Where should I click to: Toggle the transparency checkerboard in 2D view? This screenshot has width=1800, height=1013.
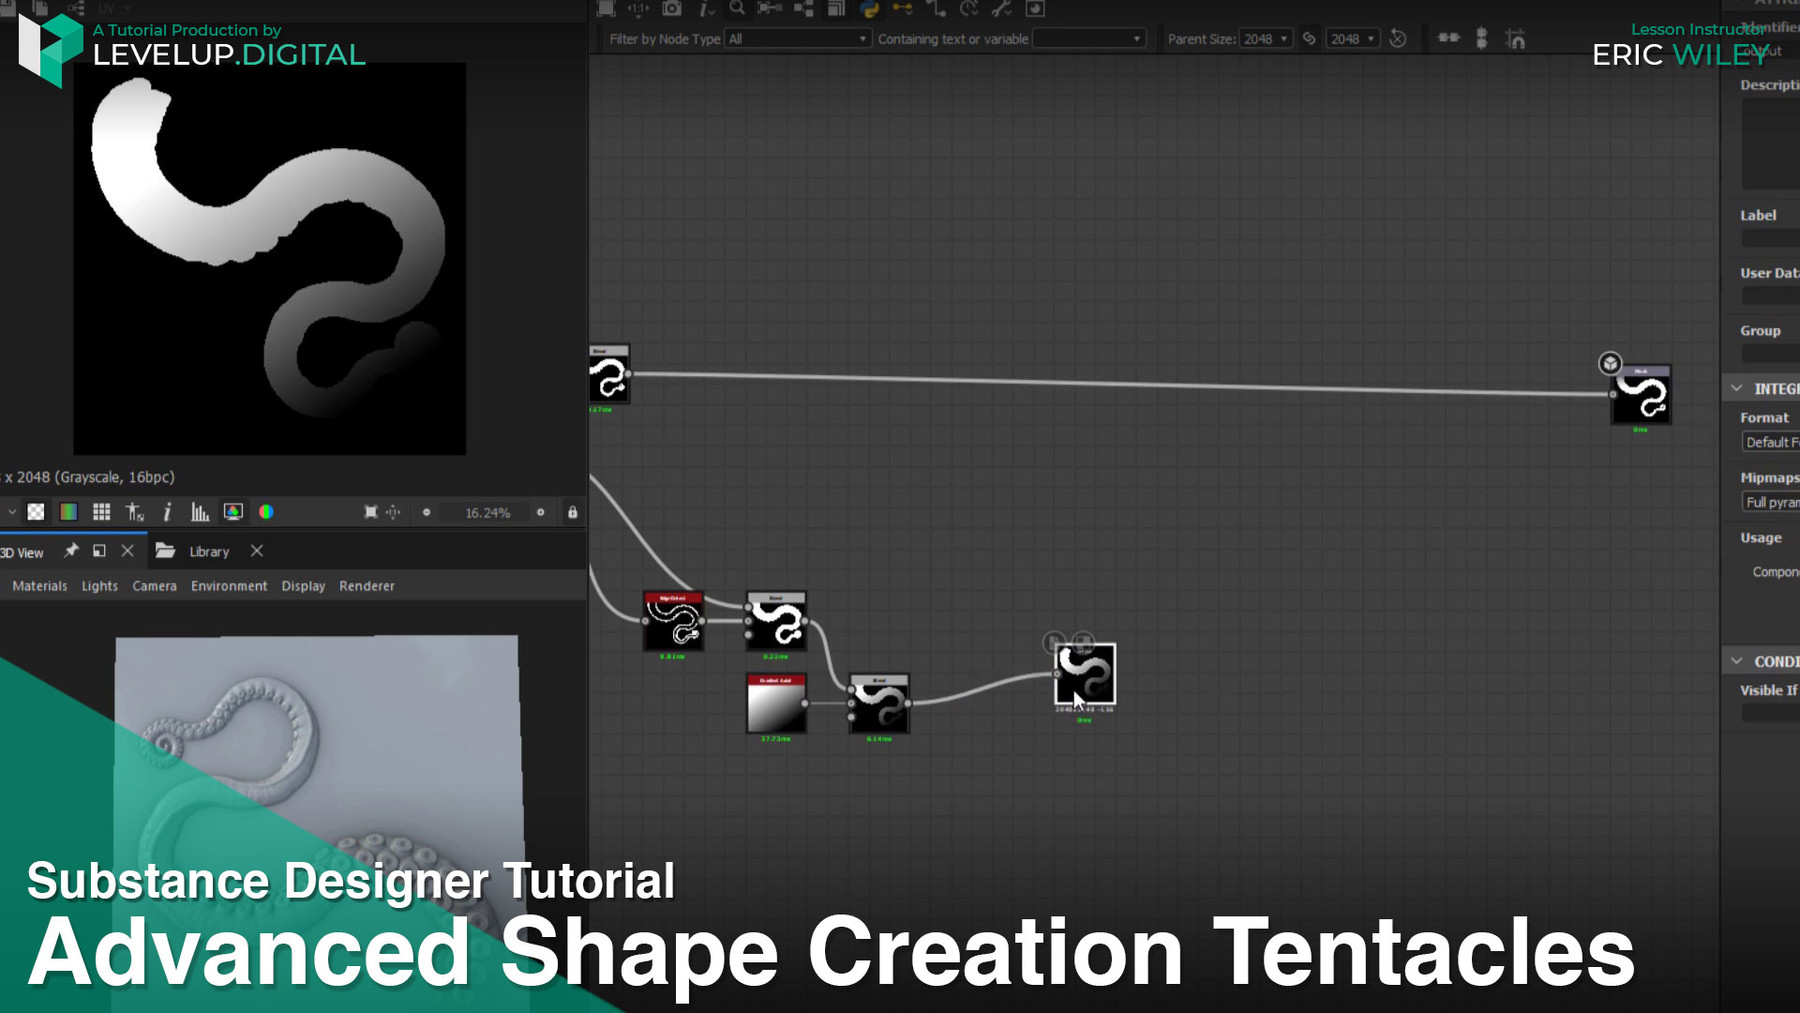coord(36,512)
